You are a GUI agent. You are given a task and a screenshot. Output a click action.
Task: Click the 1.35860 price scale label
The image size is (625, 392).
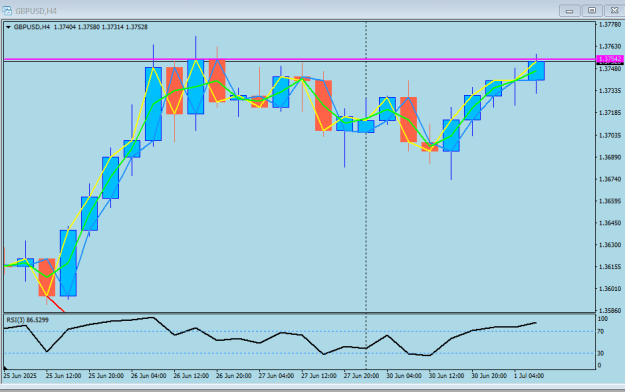click(x=610, y=310)
